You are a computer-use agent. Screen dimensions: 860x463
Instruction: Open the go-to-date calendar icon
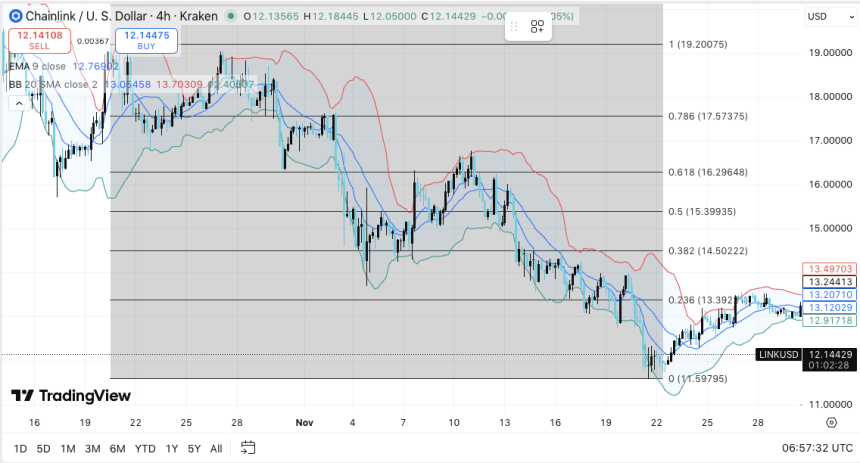pyautogui.click(x=249, y=447)
